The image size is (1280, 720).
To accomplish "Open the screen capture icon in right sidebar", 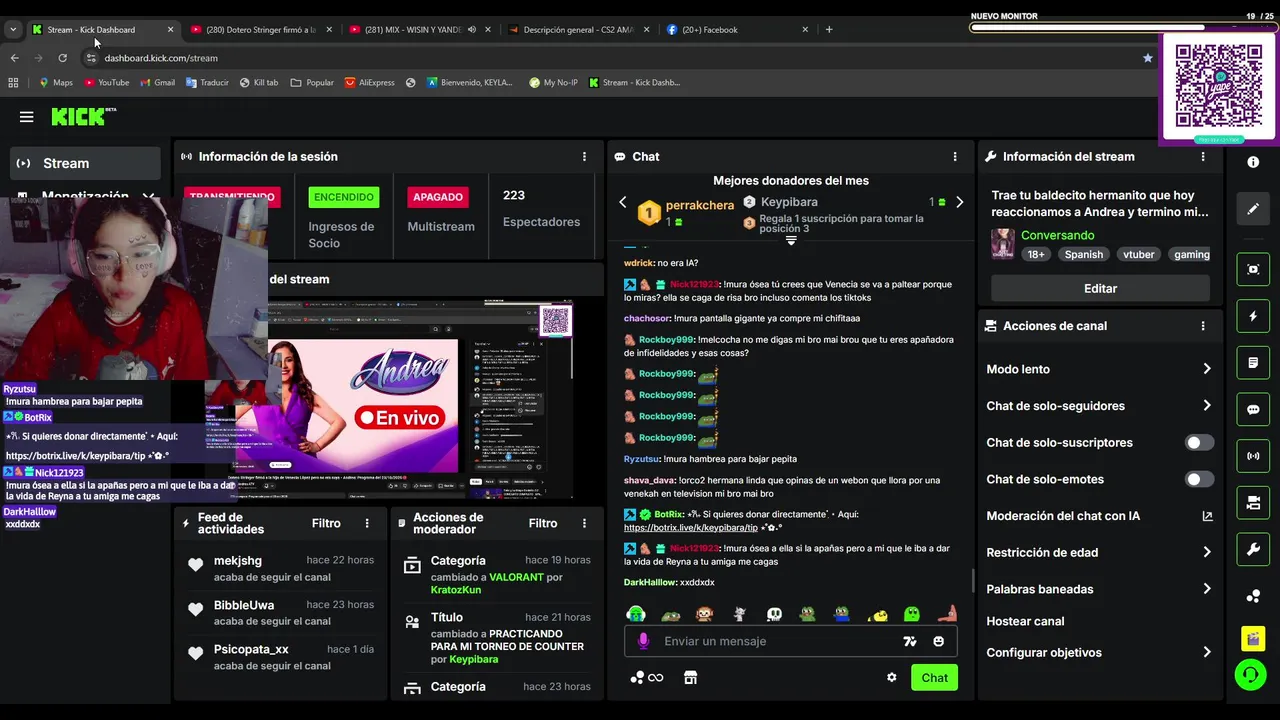I will [x=1253, y=269].
